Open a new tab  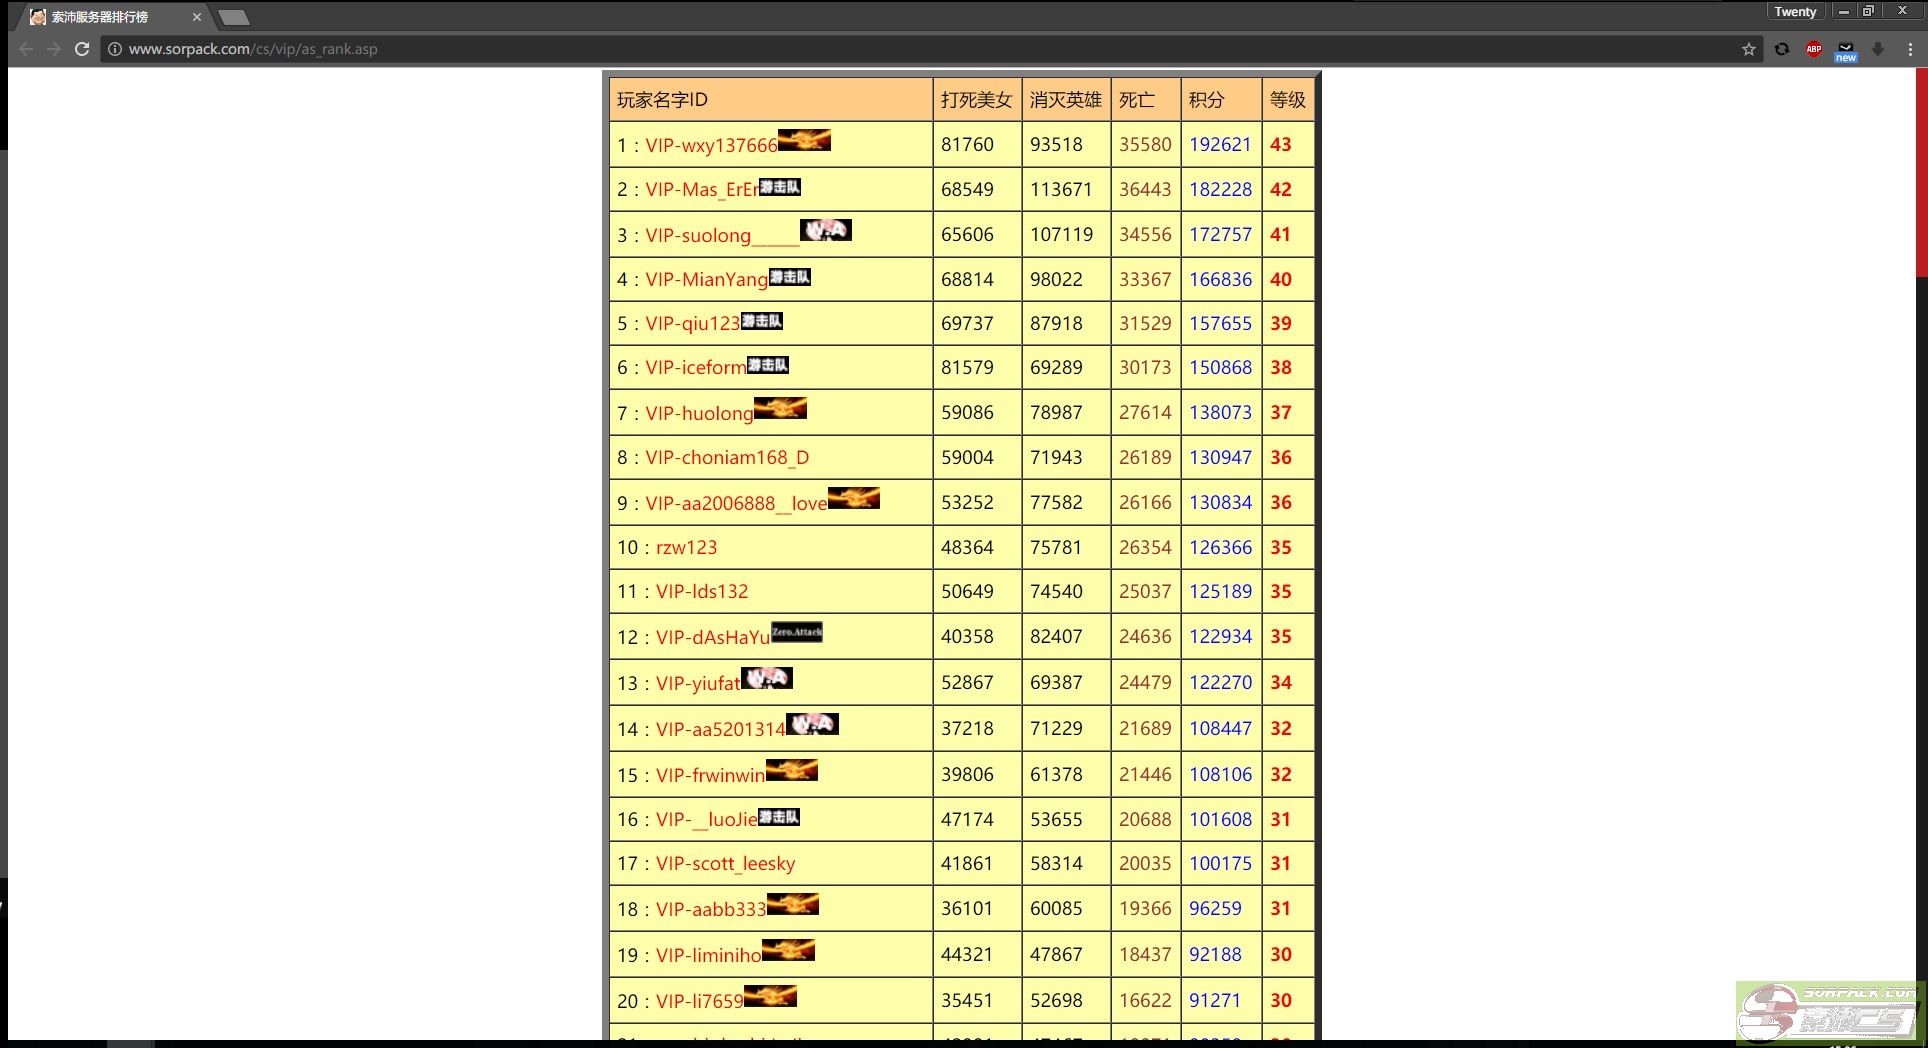click(234, 17)
